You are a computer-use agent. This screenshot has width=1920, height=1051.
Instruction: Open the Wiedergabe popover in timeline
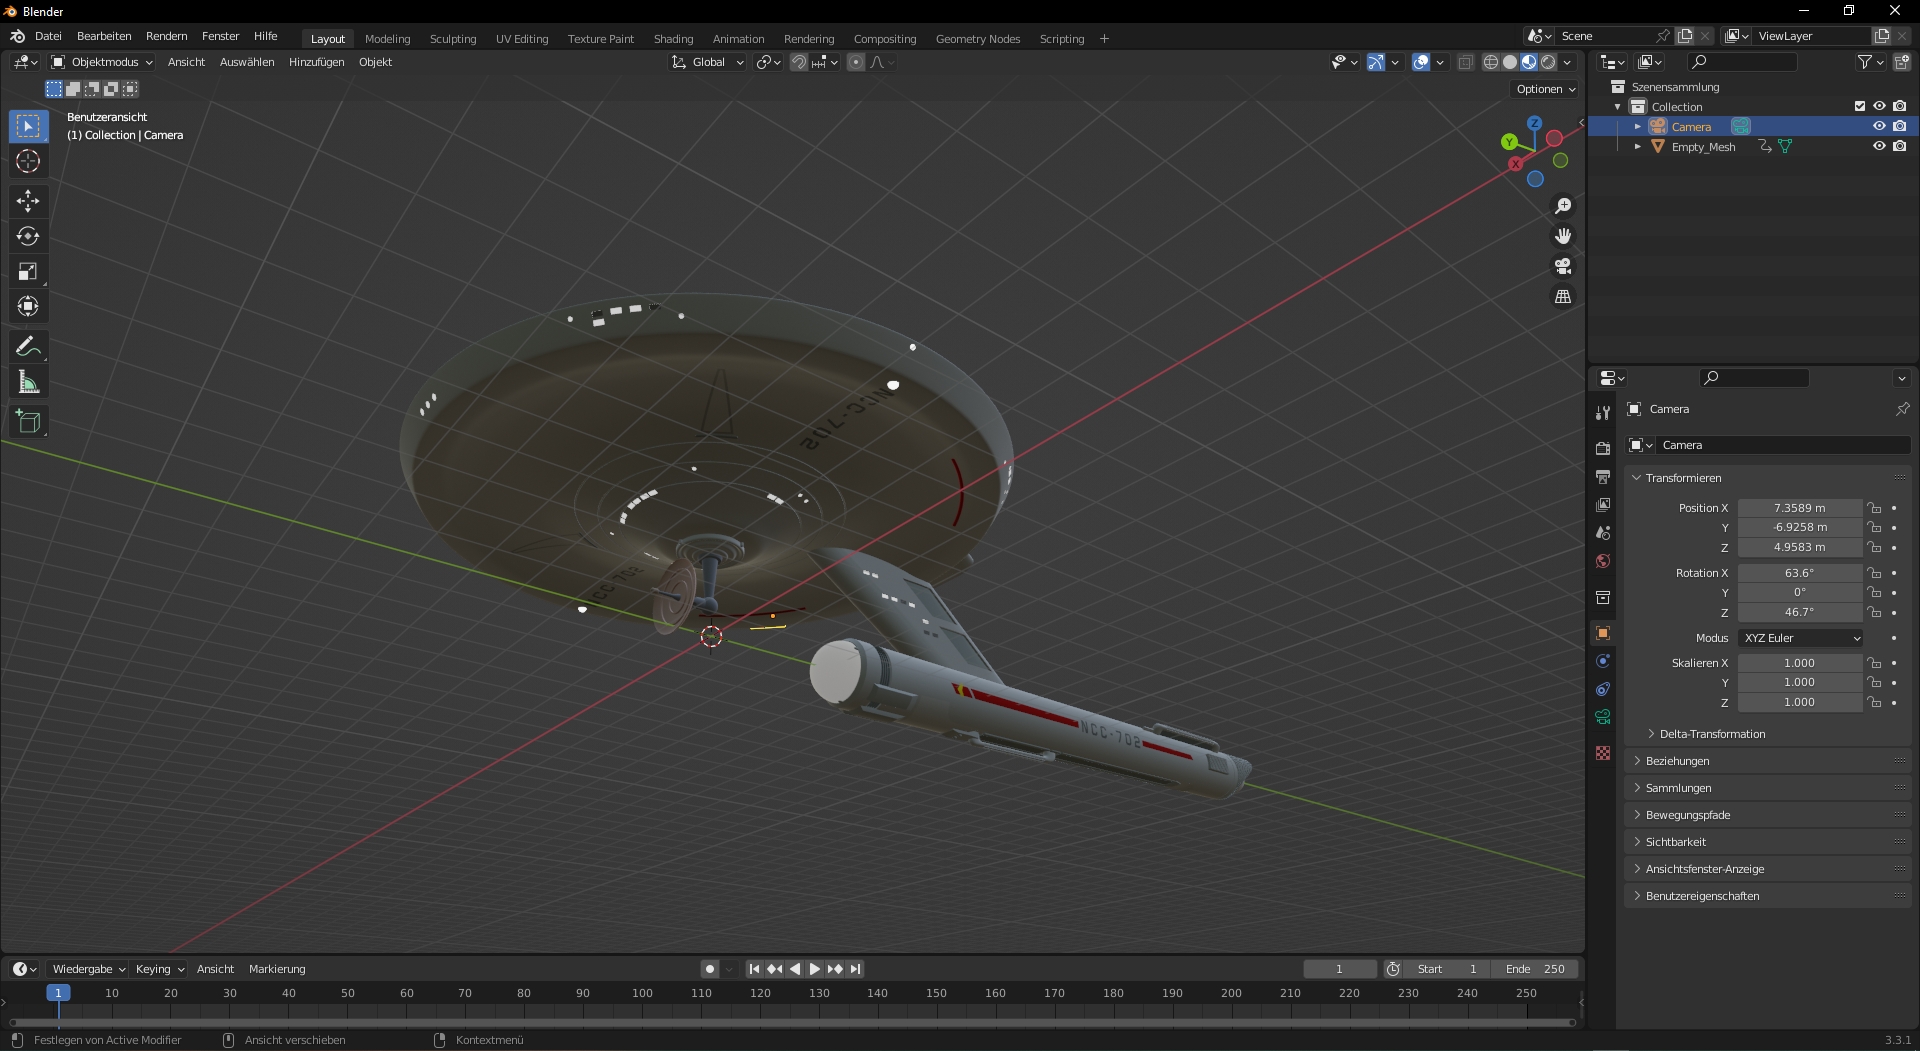coord(89,969)
